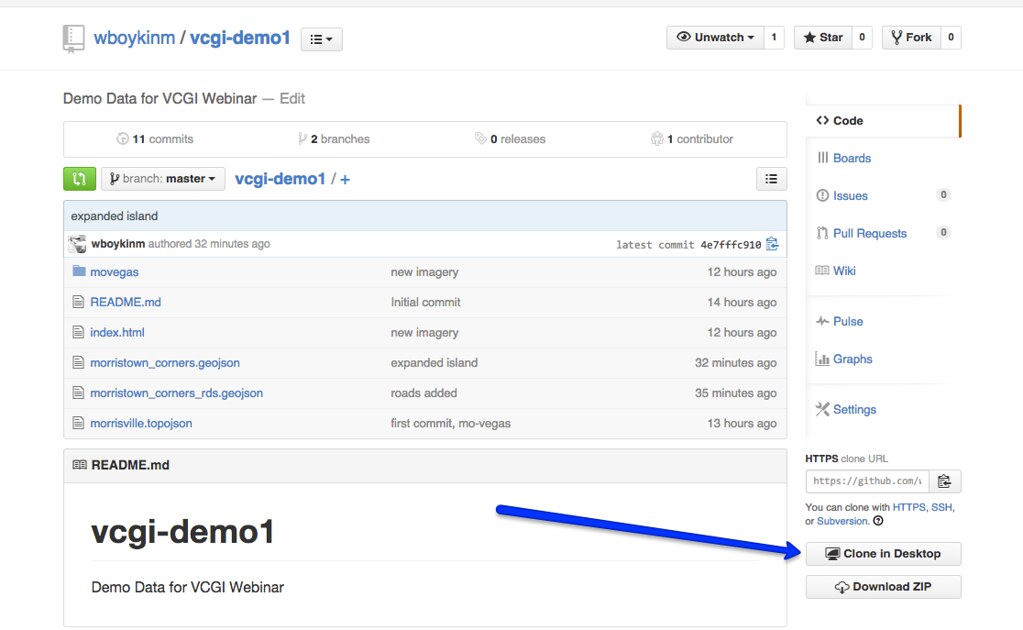
Task: Open the list dropdown next to vcgi-demo1 title
Action: click(x=321, y=39)
